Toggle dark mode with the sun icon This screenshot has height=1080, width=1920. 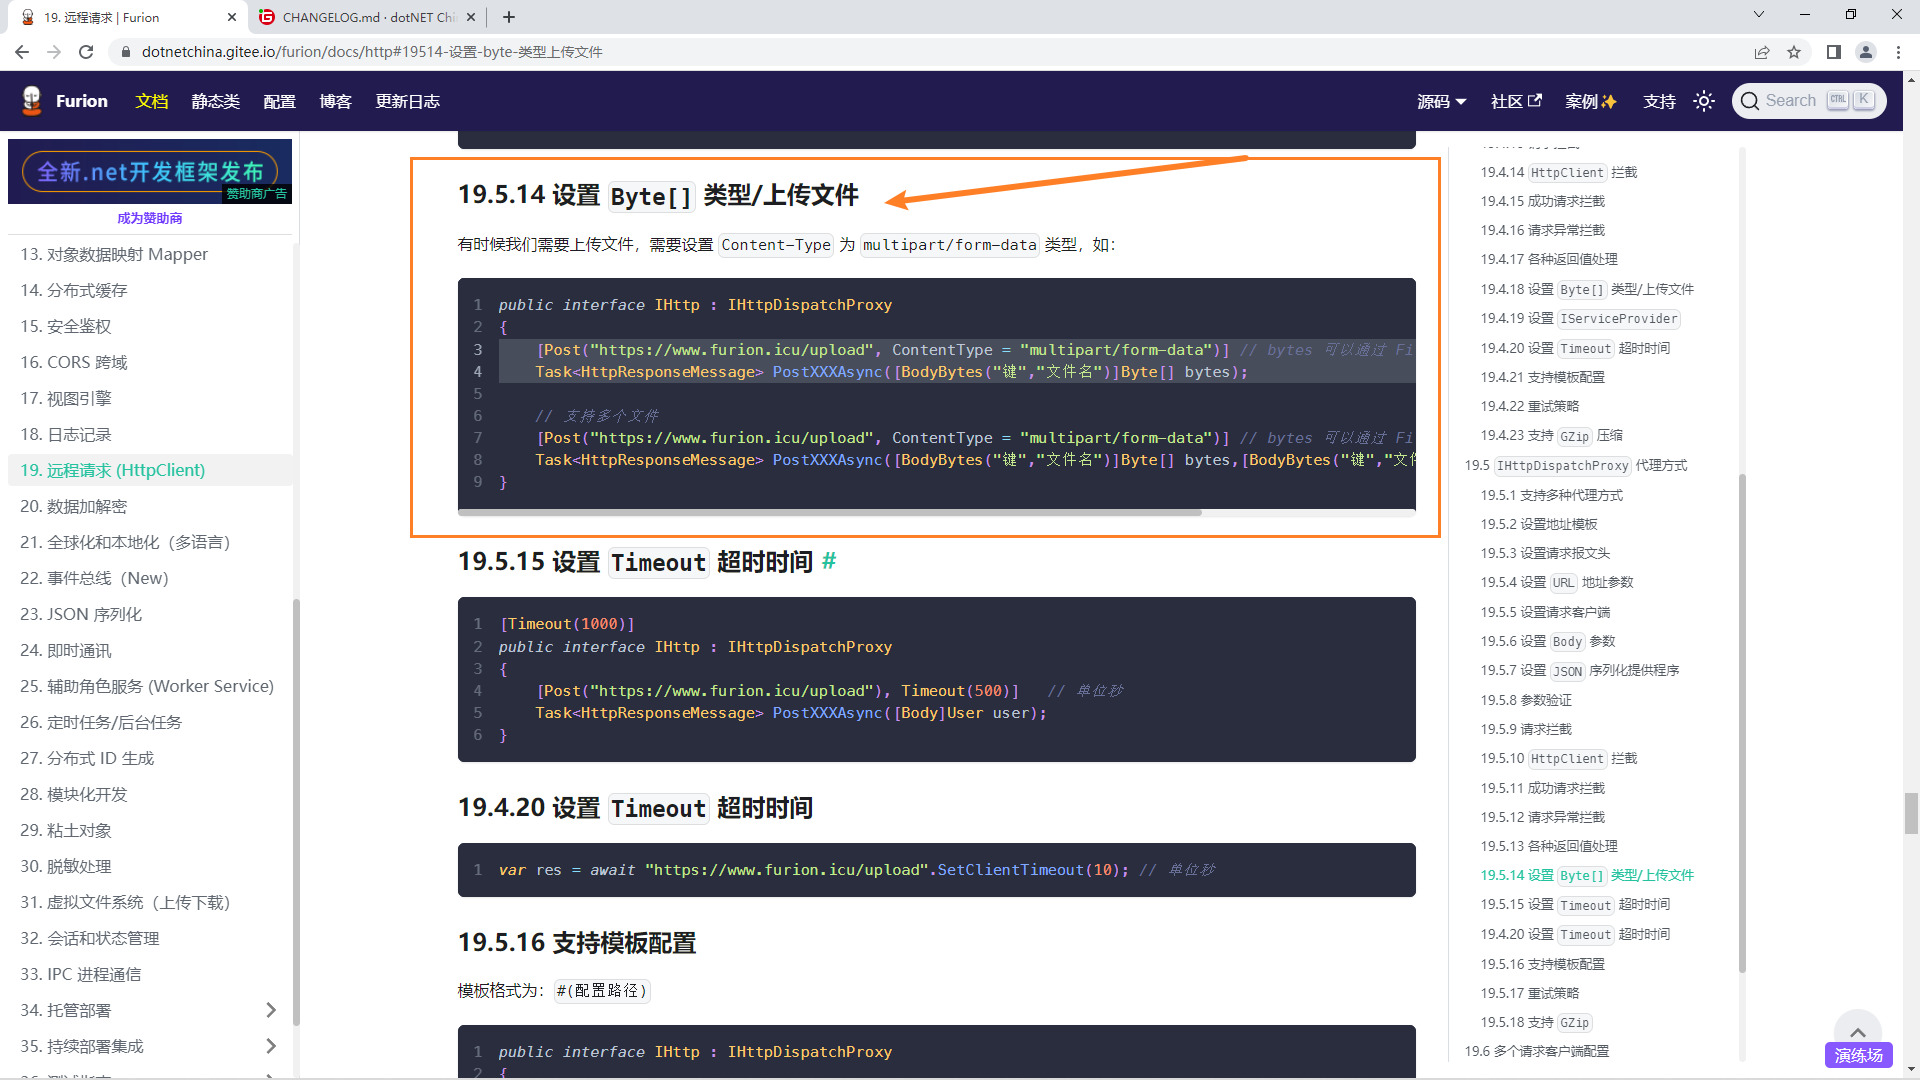tap(1704, 100)
